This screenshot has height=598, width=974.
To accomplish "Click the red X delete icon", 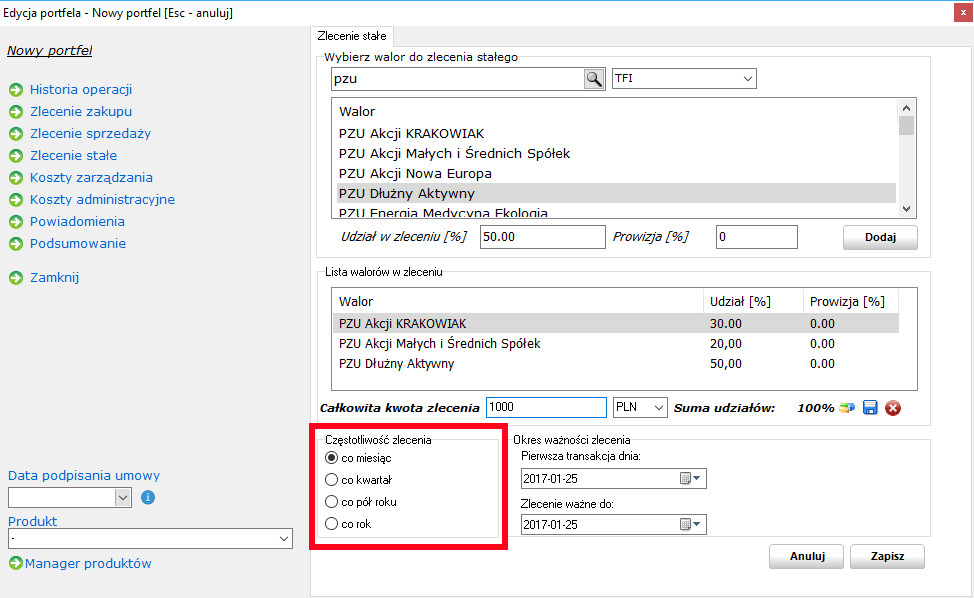I will coord(893,407).
